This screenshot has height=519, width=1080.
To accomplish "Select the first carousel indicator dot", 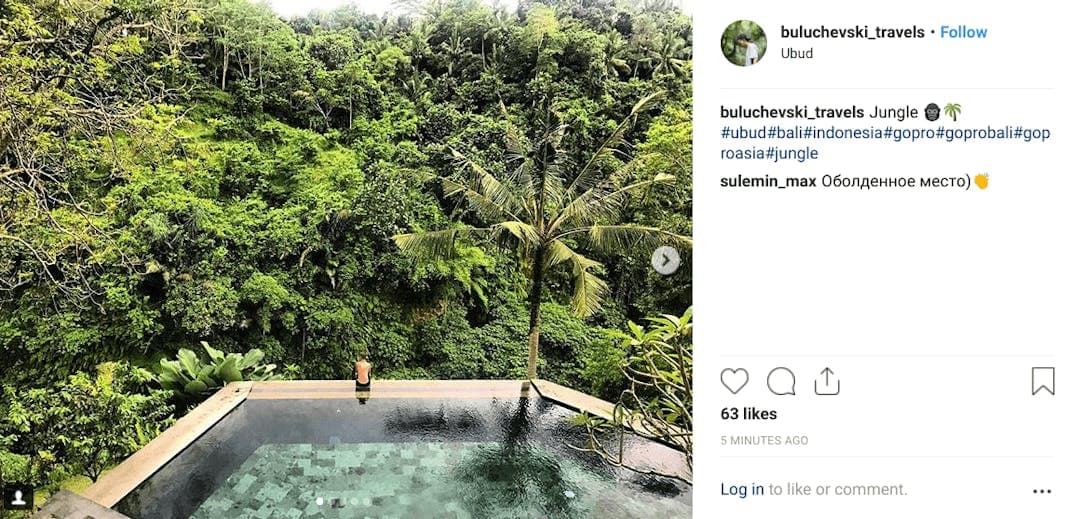I will 320,500.
